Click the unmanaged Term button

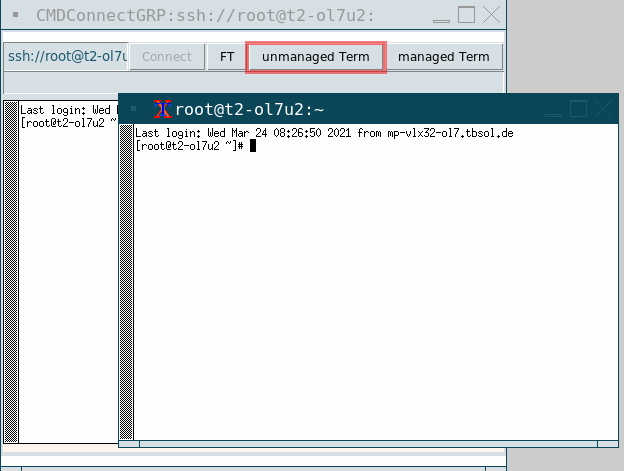tap(315, 57)
